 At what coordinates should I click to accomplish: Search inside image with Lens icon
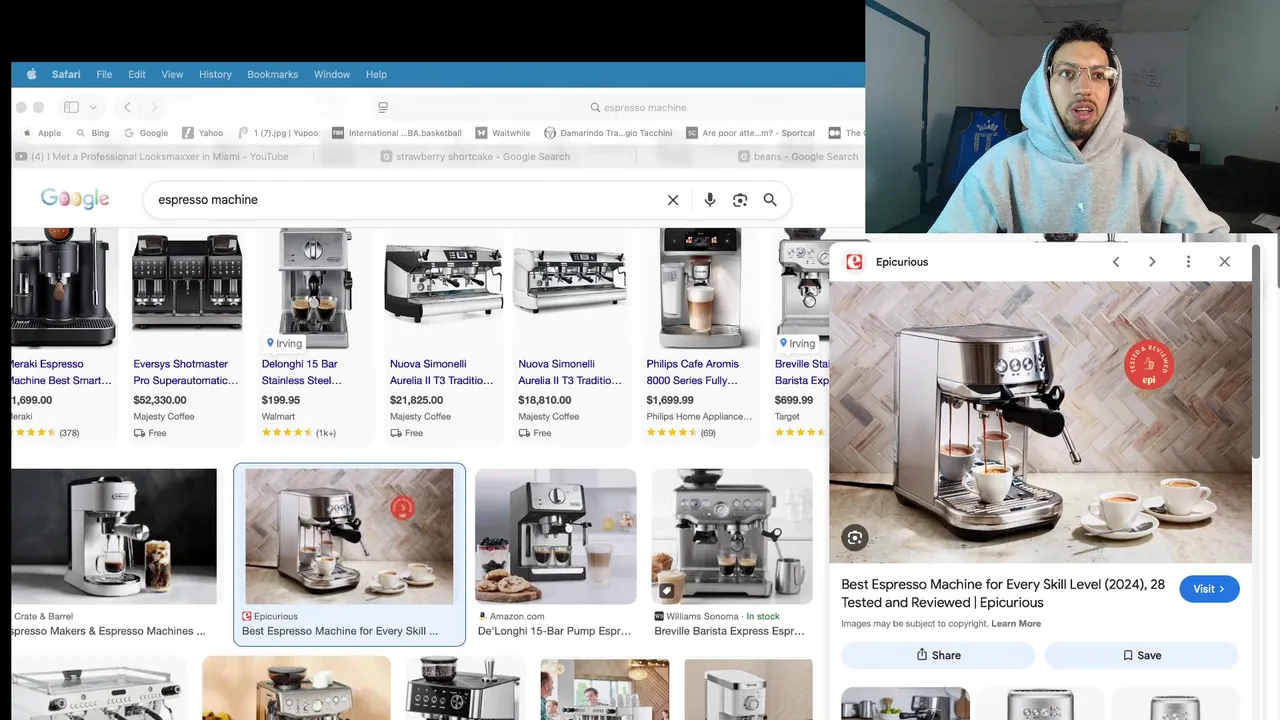pos(854,538)
